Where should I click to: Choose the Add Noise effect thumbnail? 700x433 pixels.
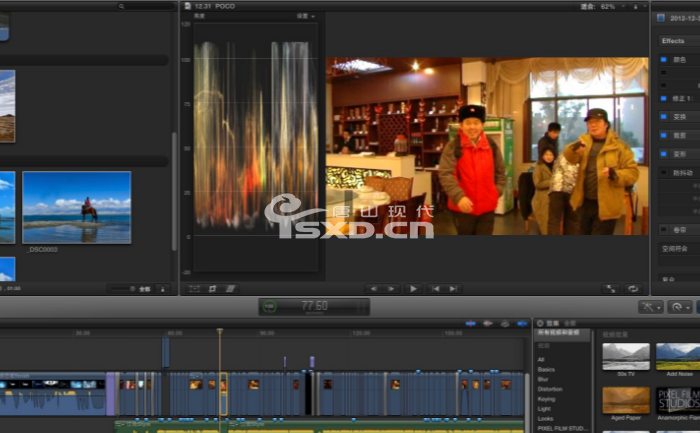coord(678,357)
